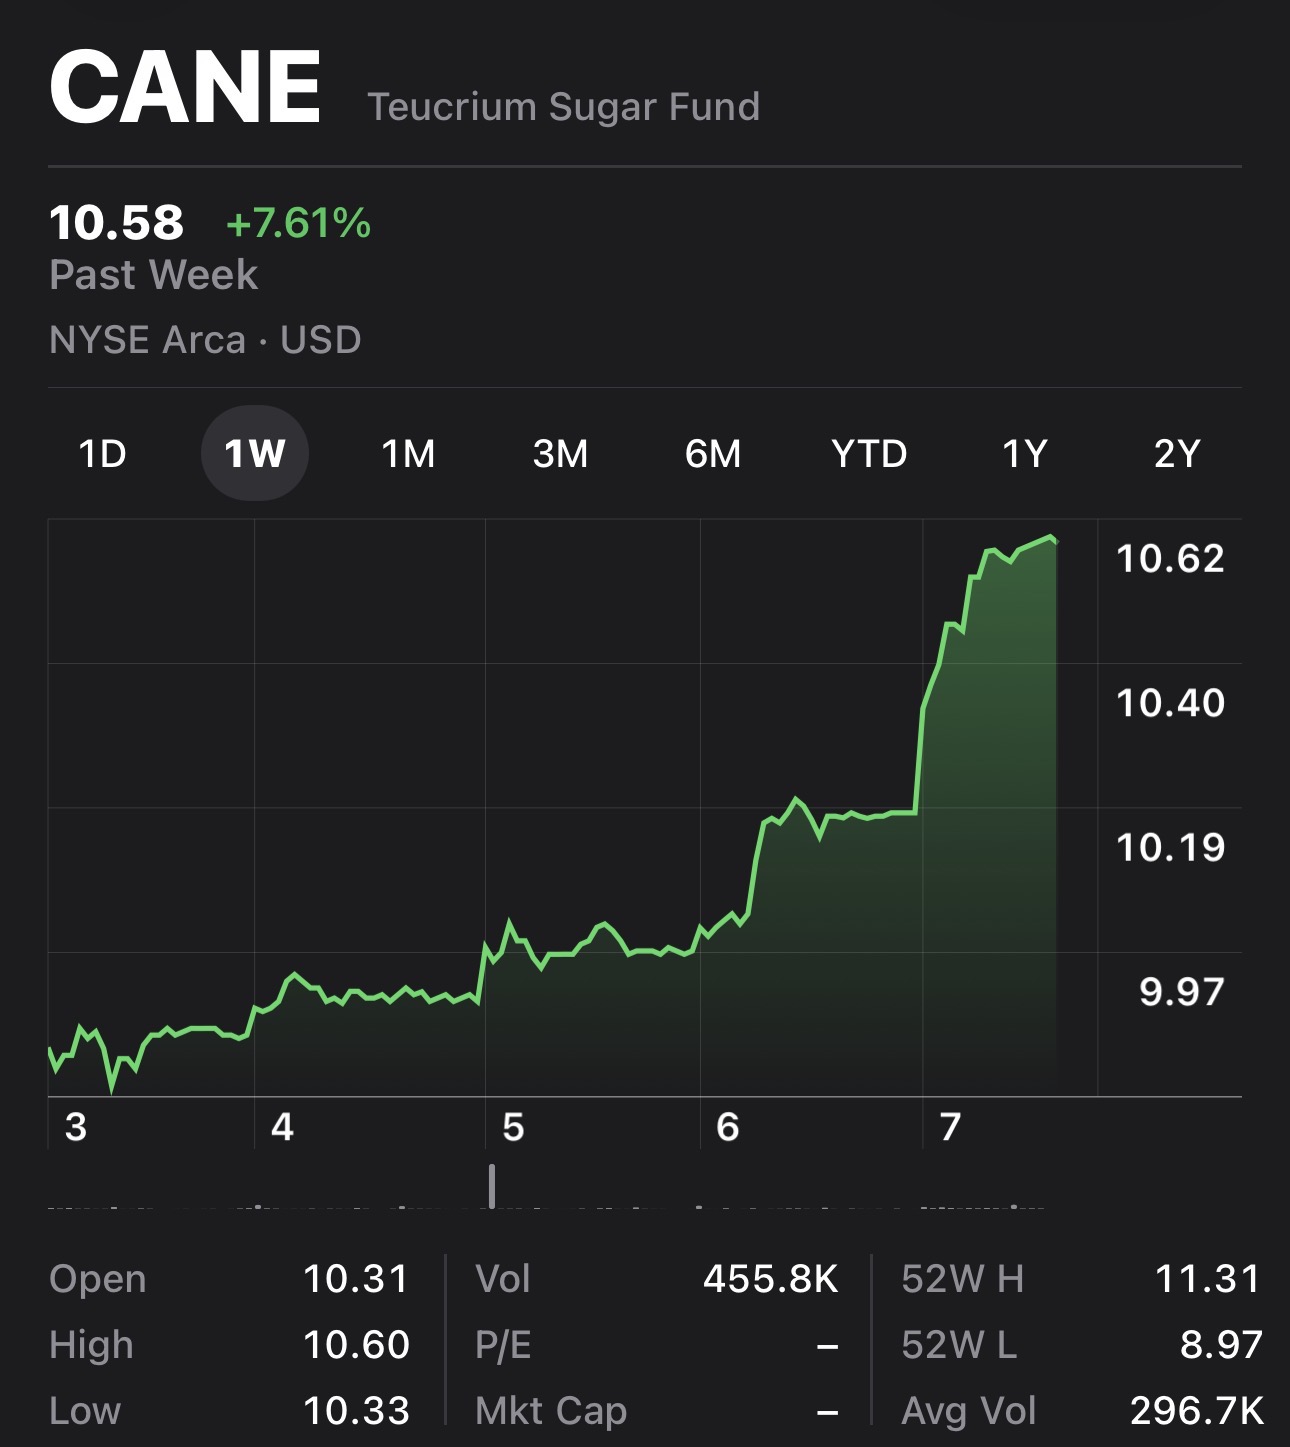
Task: Select the 2Y time range
Action: point(1177,454)
